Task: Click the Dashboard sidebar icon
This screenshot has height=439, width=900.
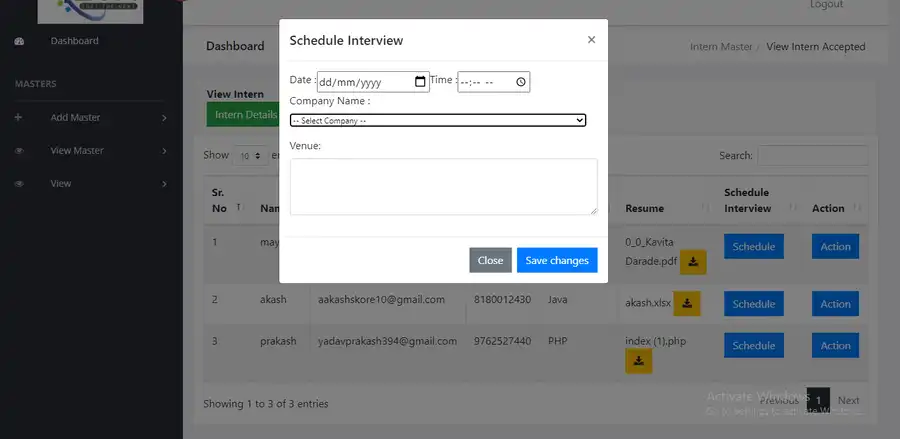Action: pyautogui.click(x=19, y=41)
